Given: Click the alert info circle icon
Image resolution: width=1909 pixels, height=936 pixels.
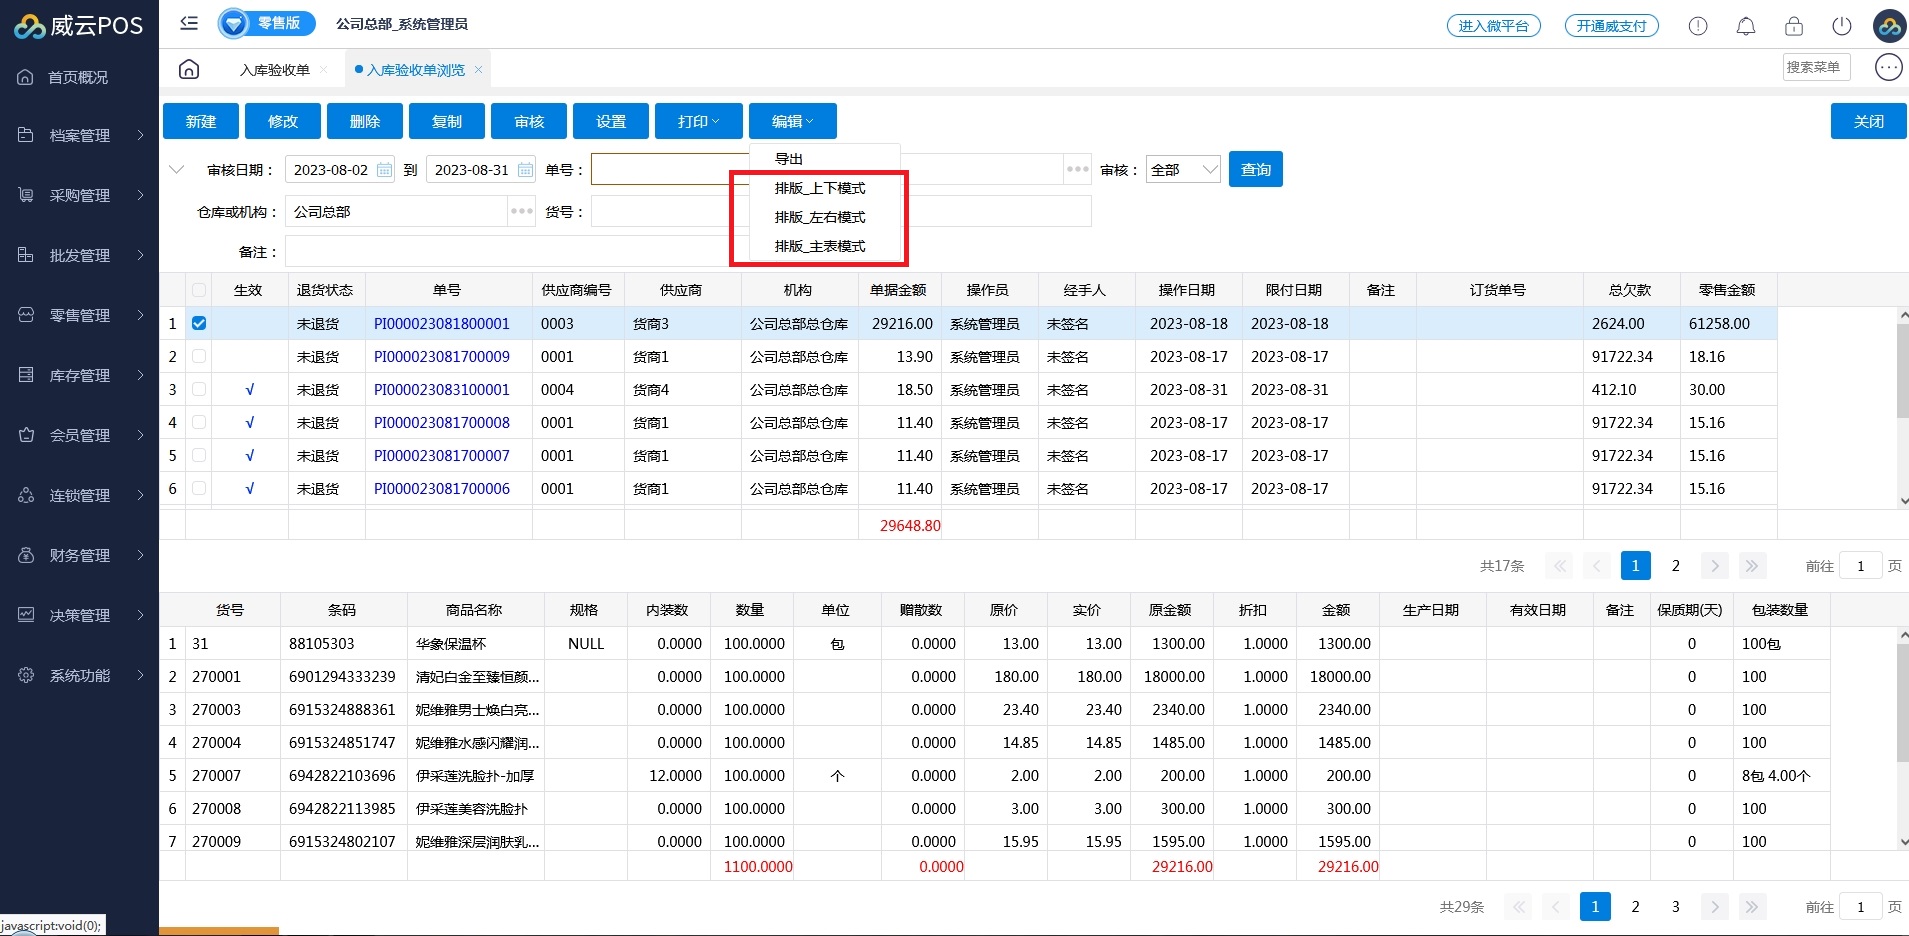Looking at the screenshot, I should click(x=1698, y=26).
